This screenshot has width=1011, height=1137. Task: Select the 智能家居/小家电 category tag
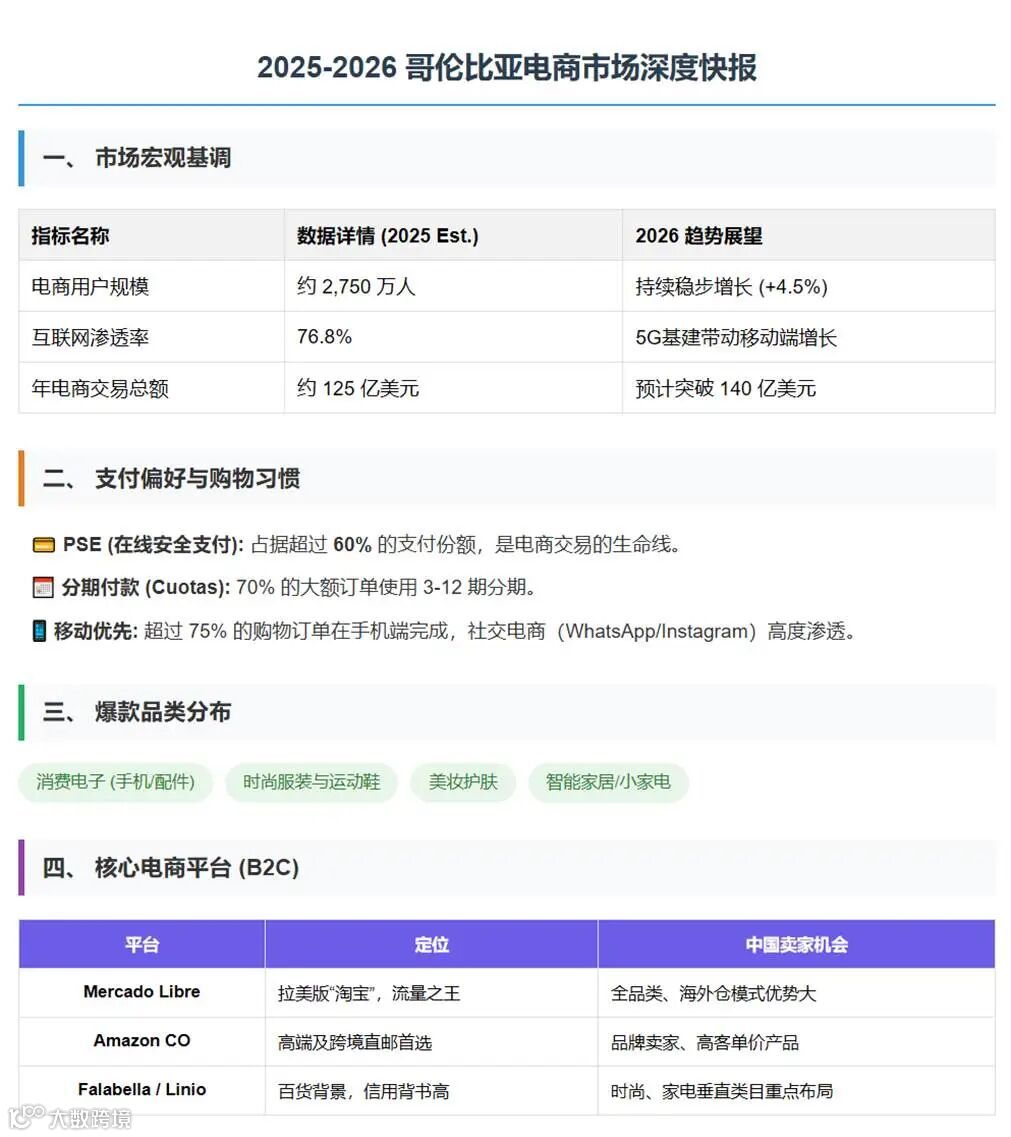608,782
